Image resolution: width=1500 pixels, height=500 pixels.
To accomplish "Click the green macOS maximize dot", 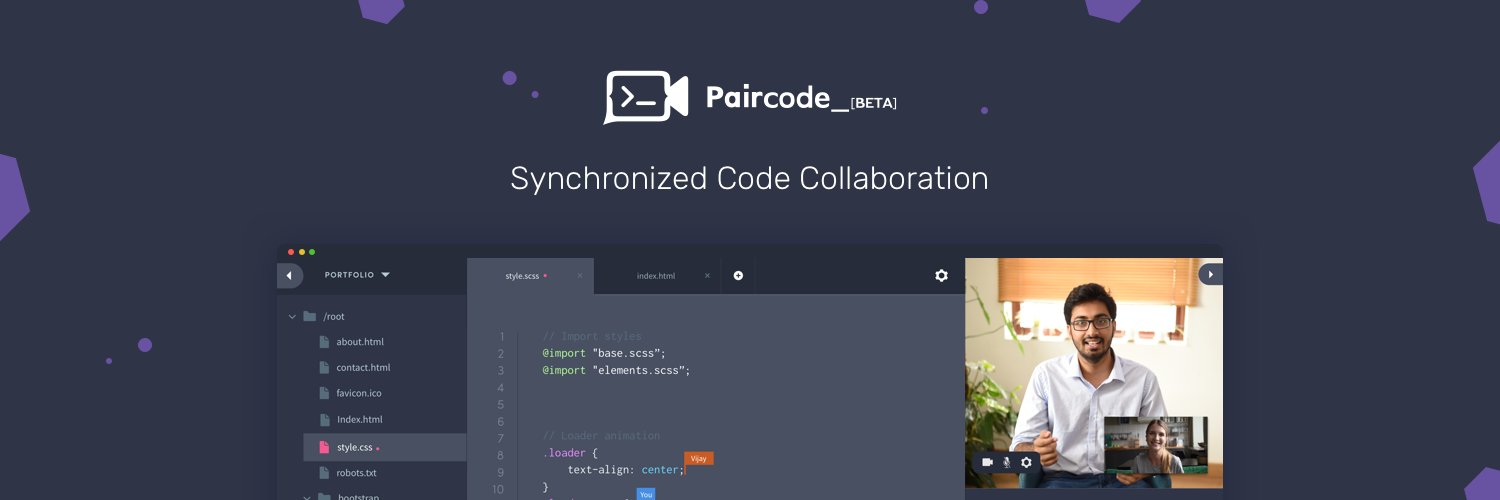I will (x=312, y=252).
